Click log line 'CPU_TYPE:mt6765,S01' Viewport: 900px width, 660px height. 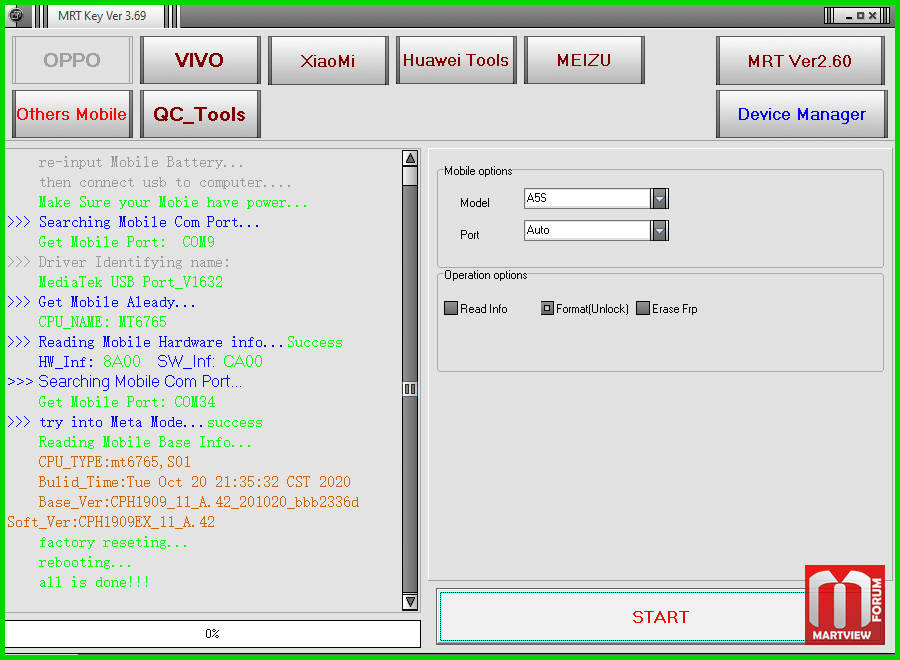click(114, 462)
